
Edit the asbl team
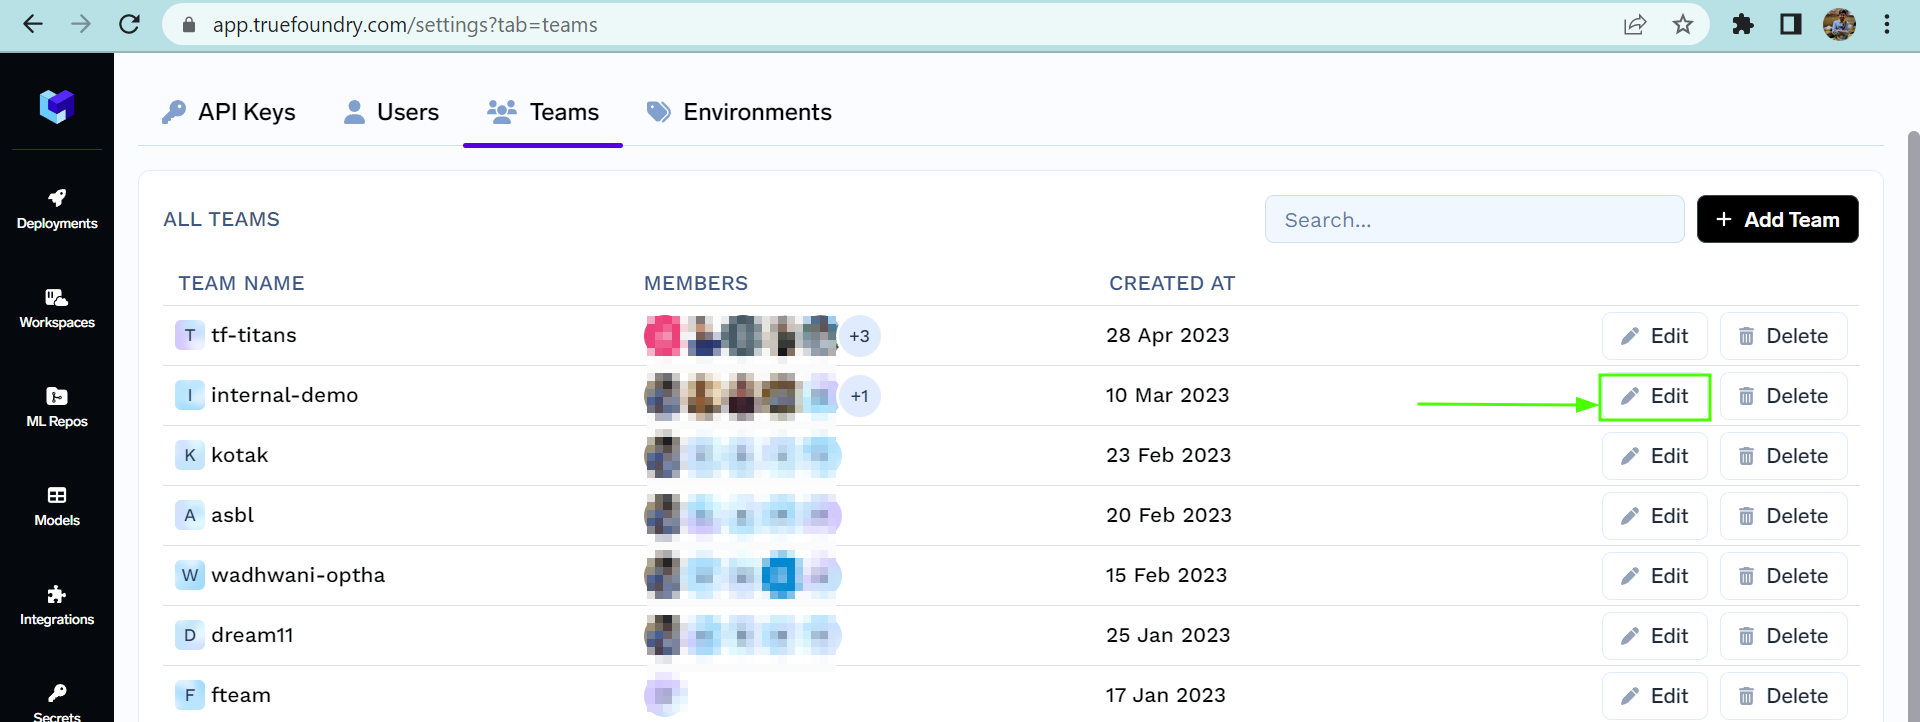[1655, 516]
